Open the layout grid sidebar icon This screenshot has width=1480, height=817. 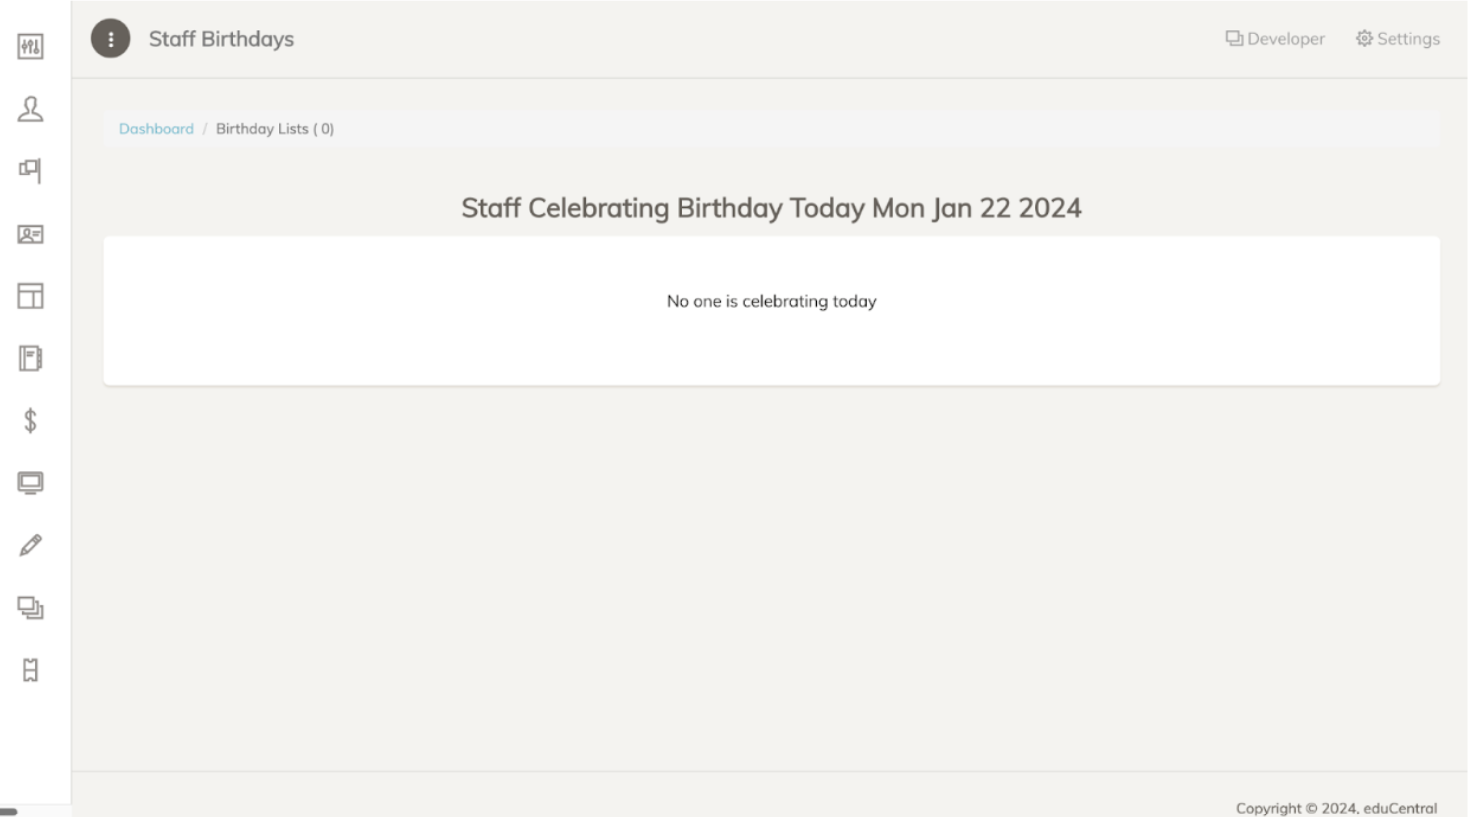(x=30, y=296)
